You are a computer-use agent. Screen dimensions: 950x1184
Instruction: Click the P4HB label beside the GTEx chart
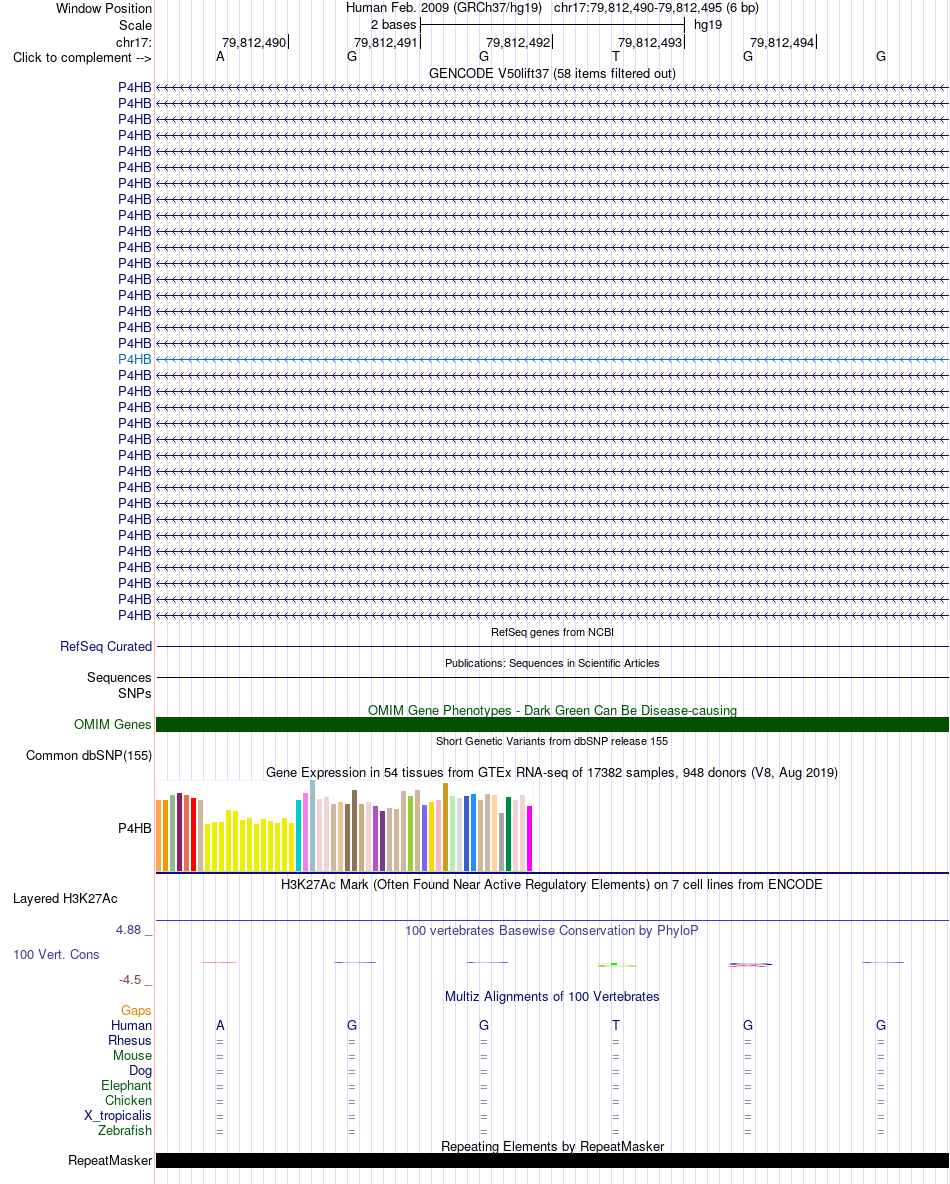134,828
